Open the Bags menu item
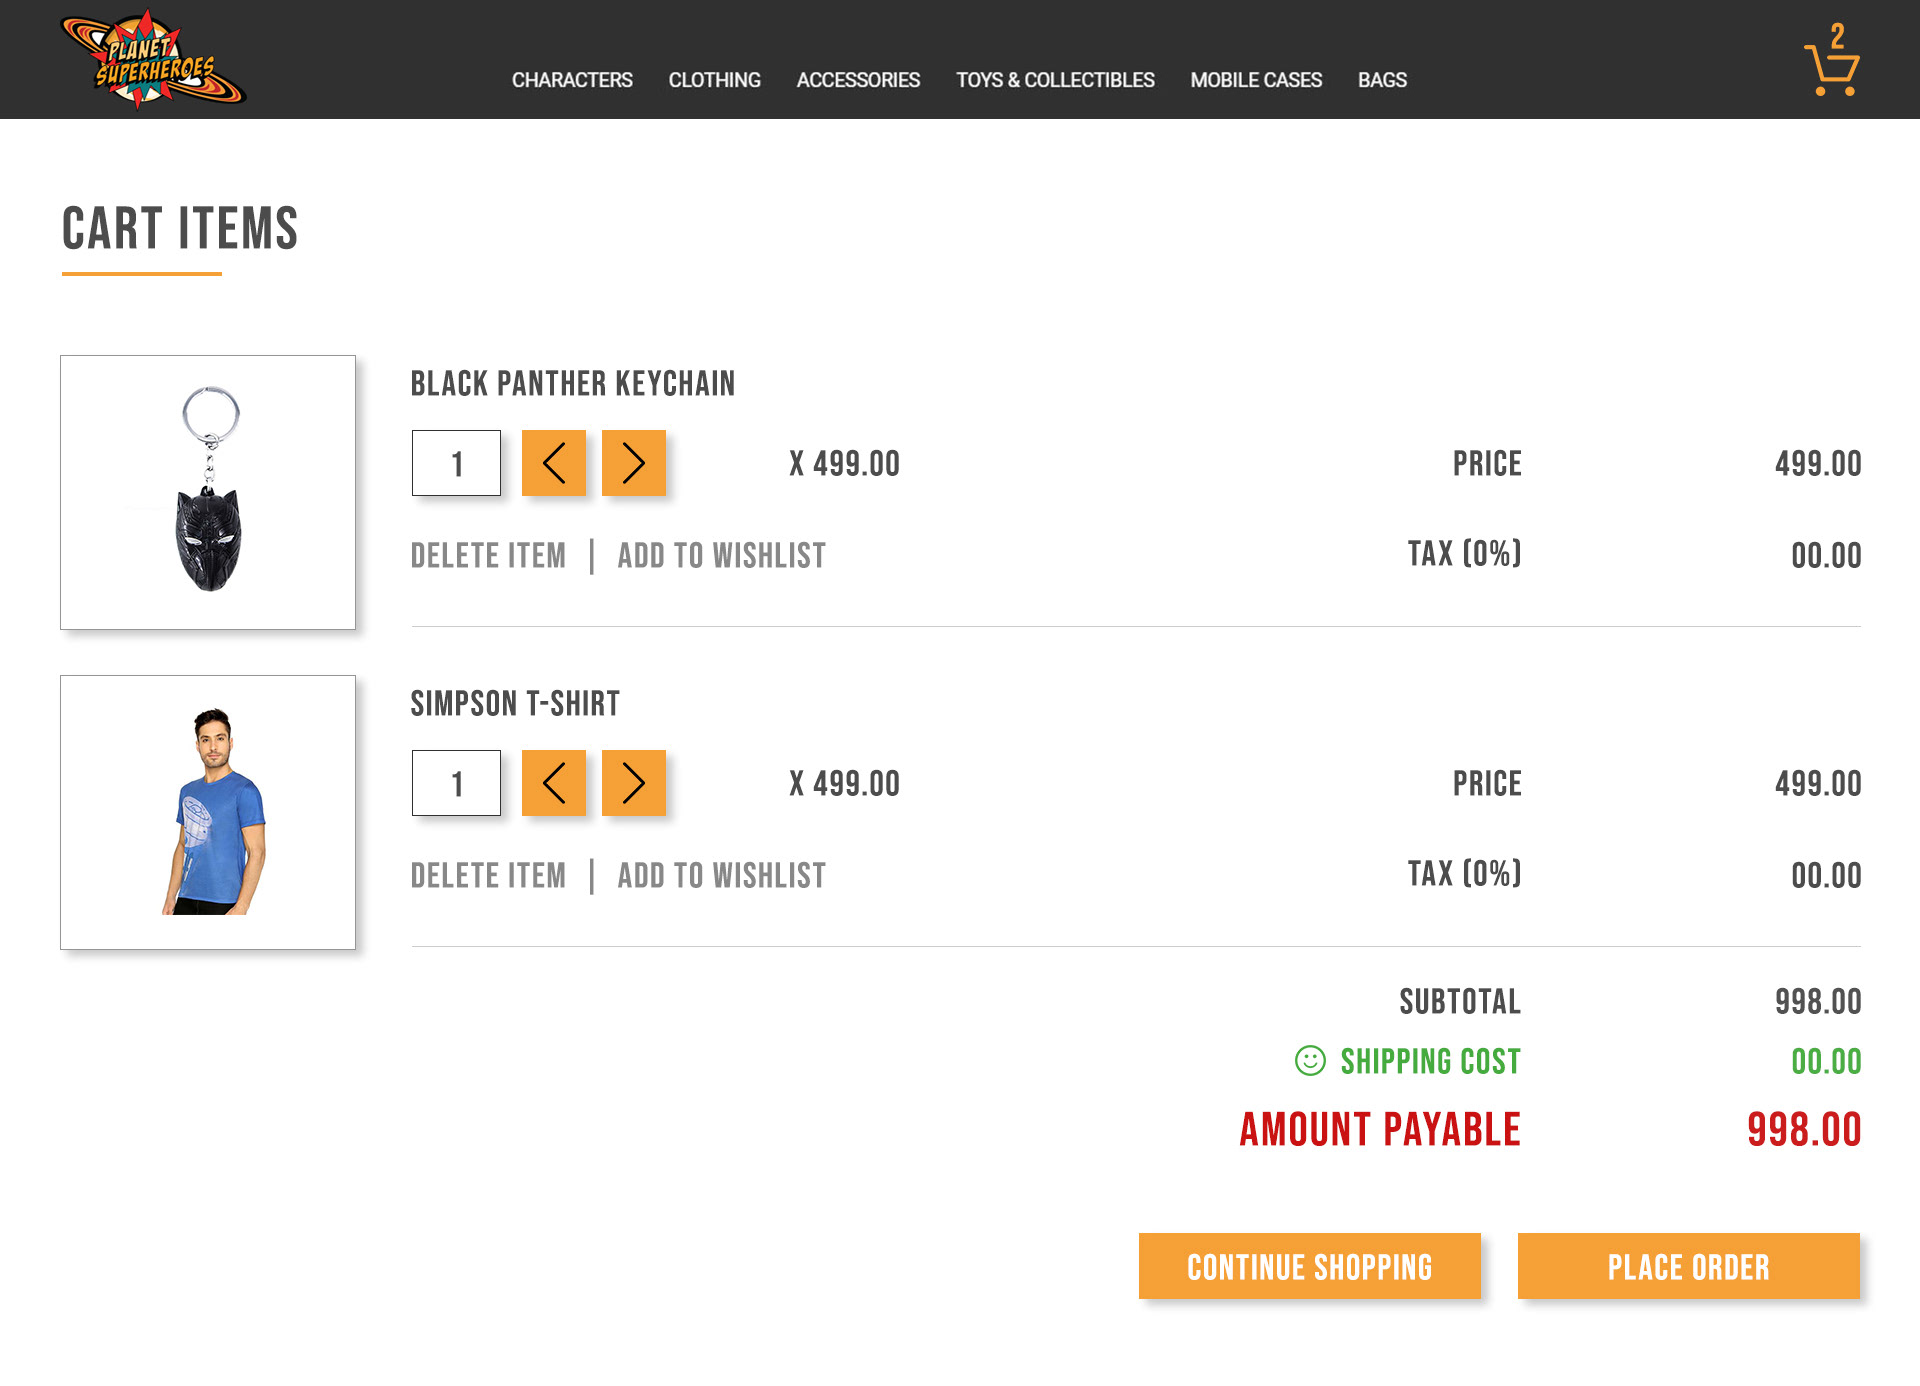Image resolution: width=1920 pixels, height=1386 pixels. (x=1382, y=80)
